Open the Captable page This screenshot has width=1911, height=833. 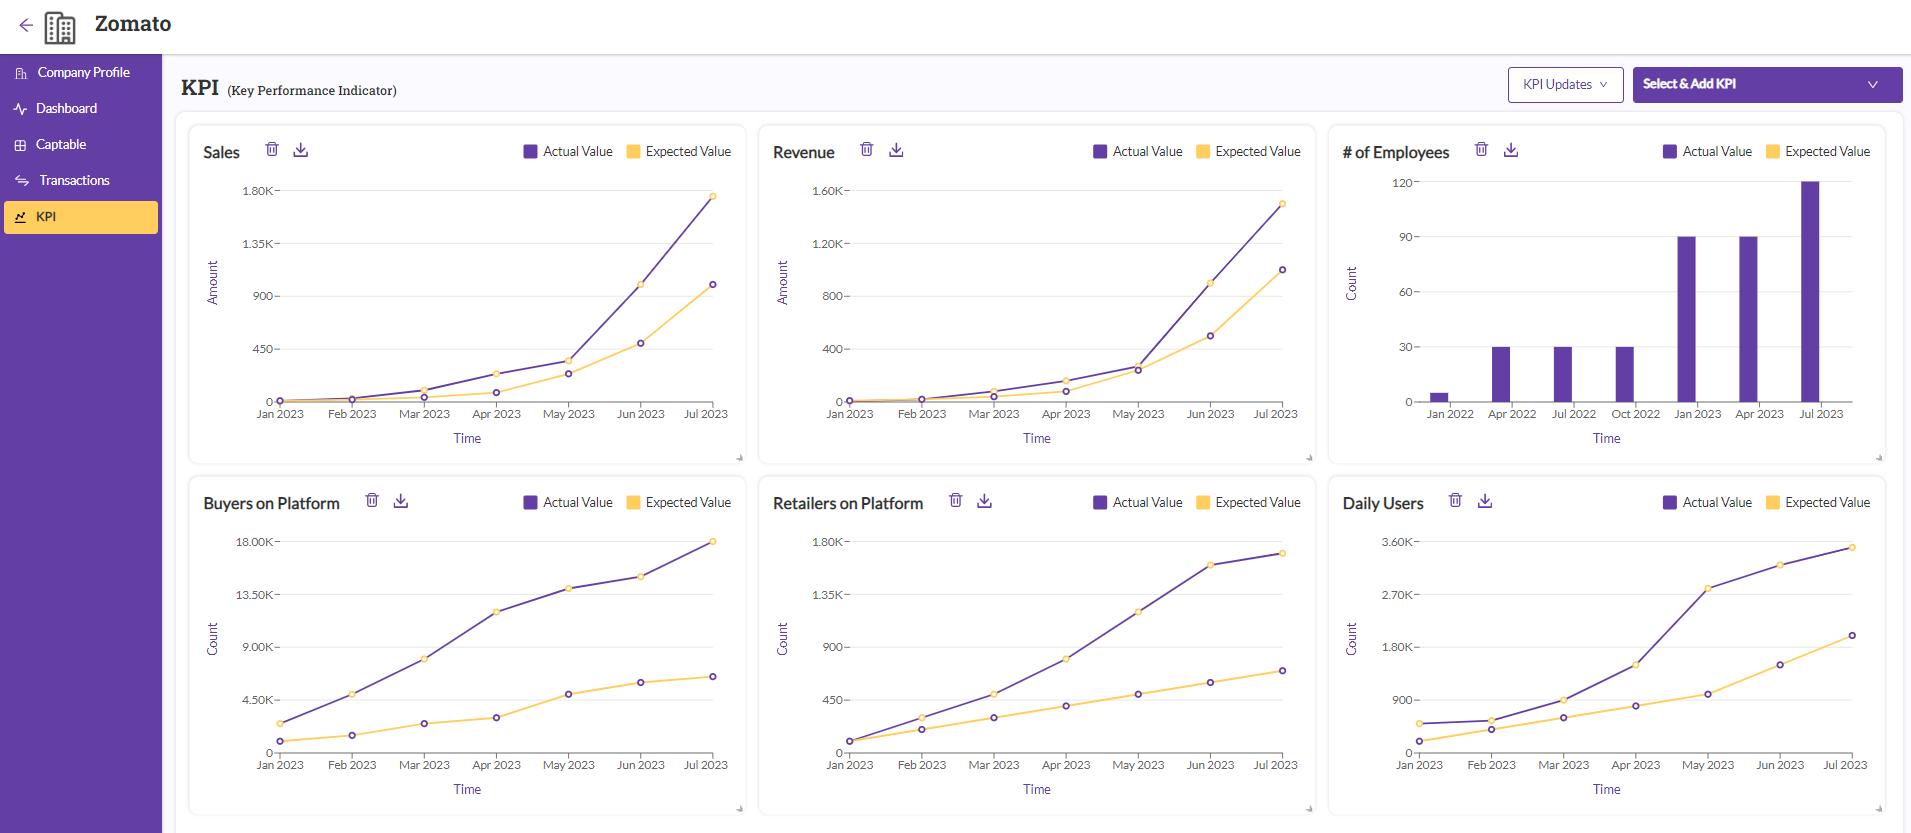point(61,145)
